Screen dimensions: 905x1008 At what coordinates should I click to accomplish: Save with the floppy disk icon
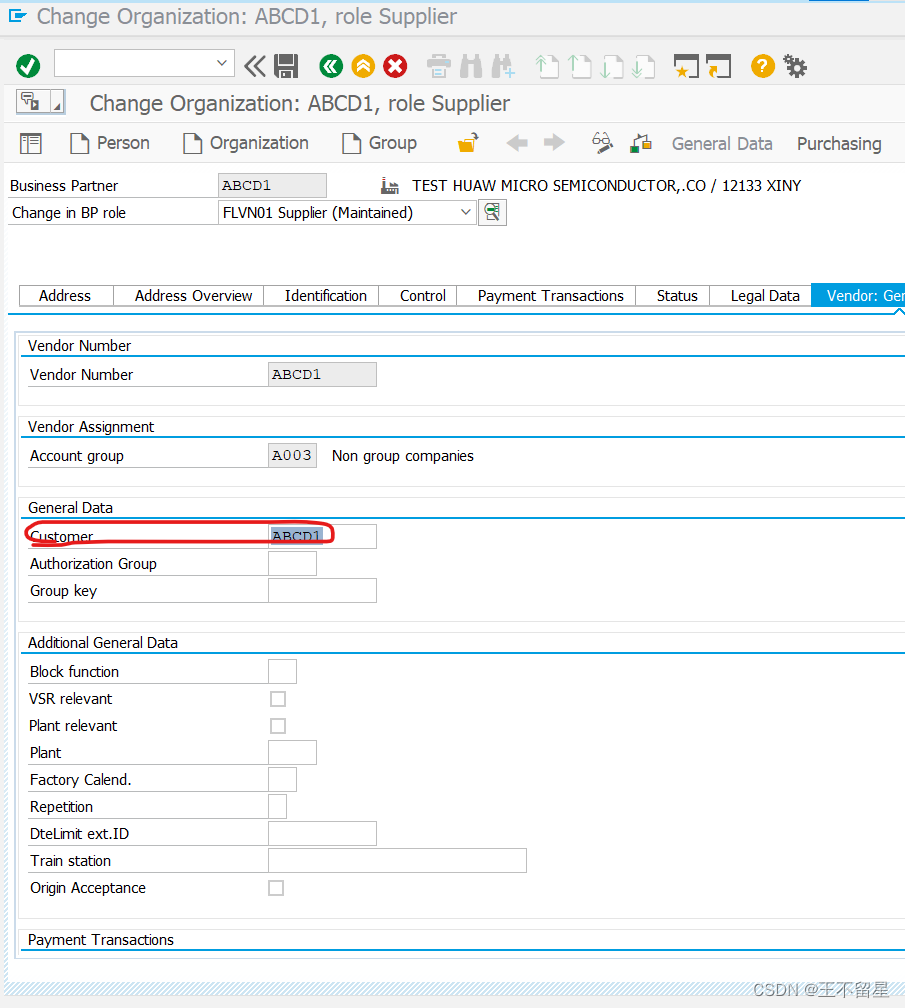[x=286, y=66]
